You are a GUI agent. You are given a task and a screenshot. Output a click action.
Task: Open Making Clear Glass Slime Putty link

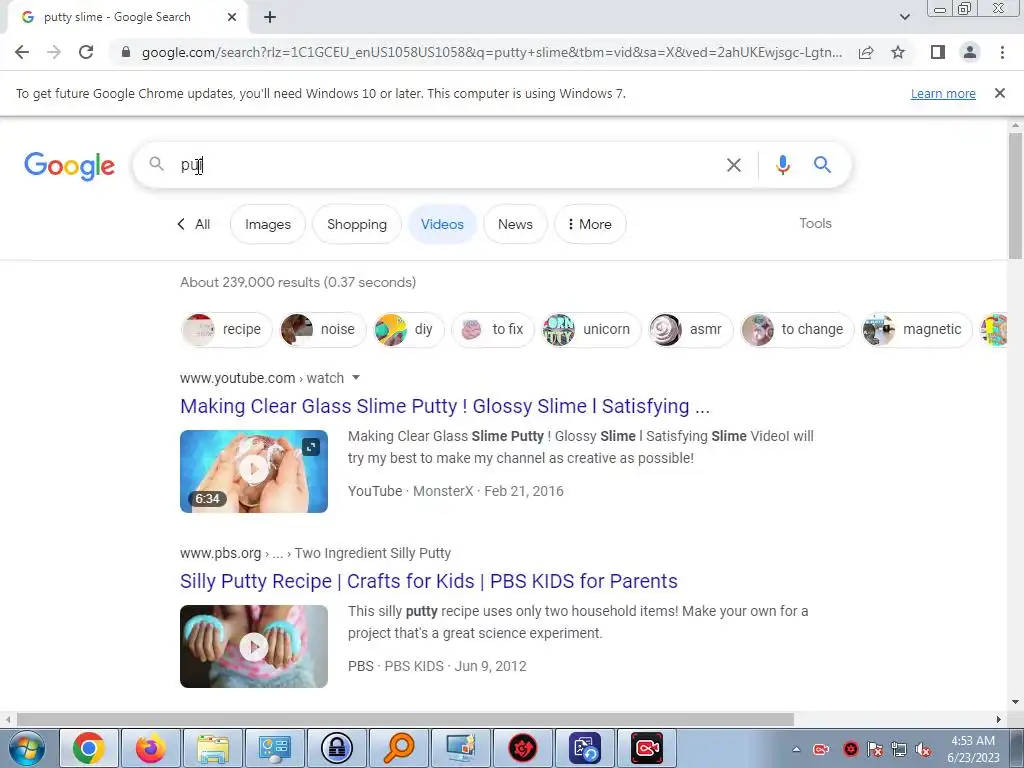pos(445,406)
